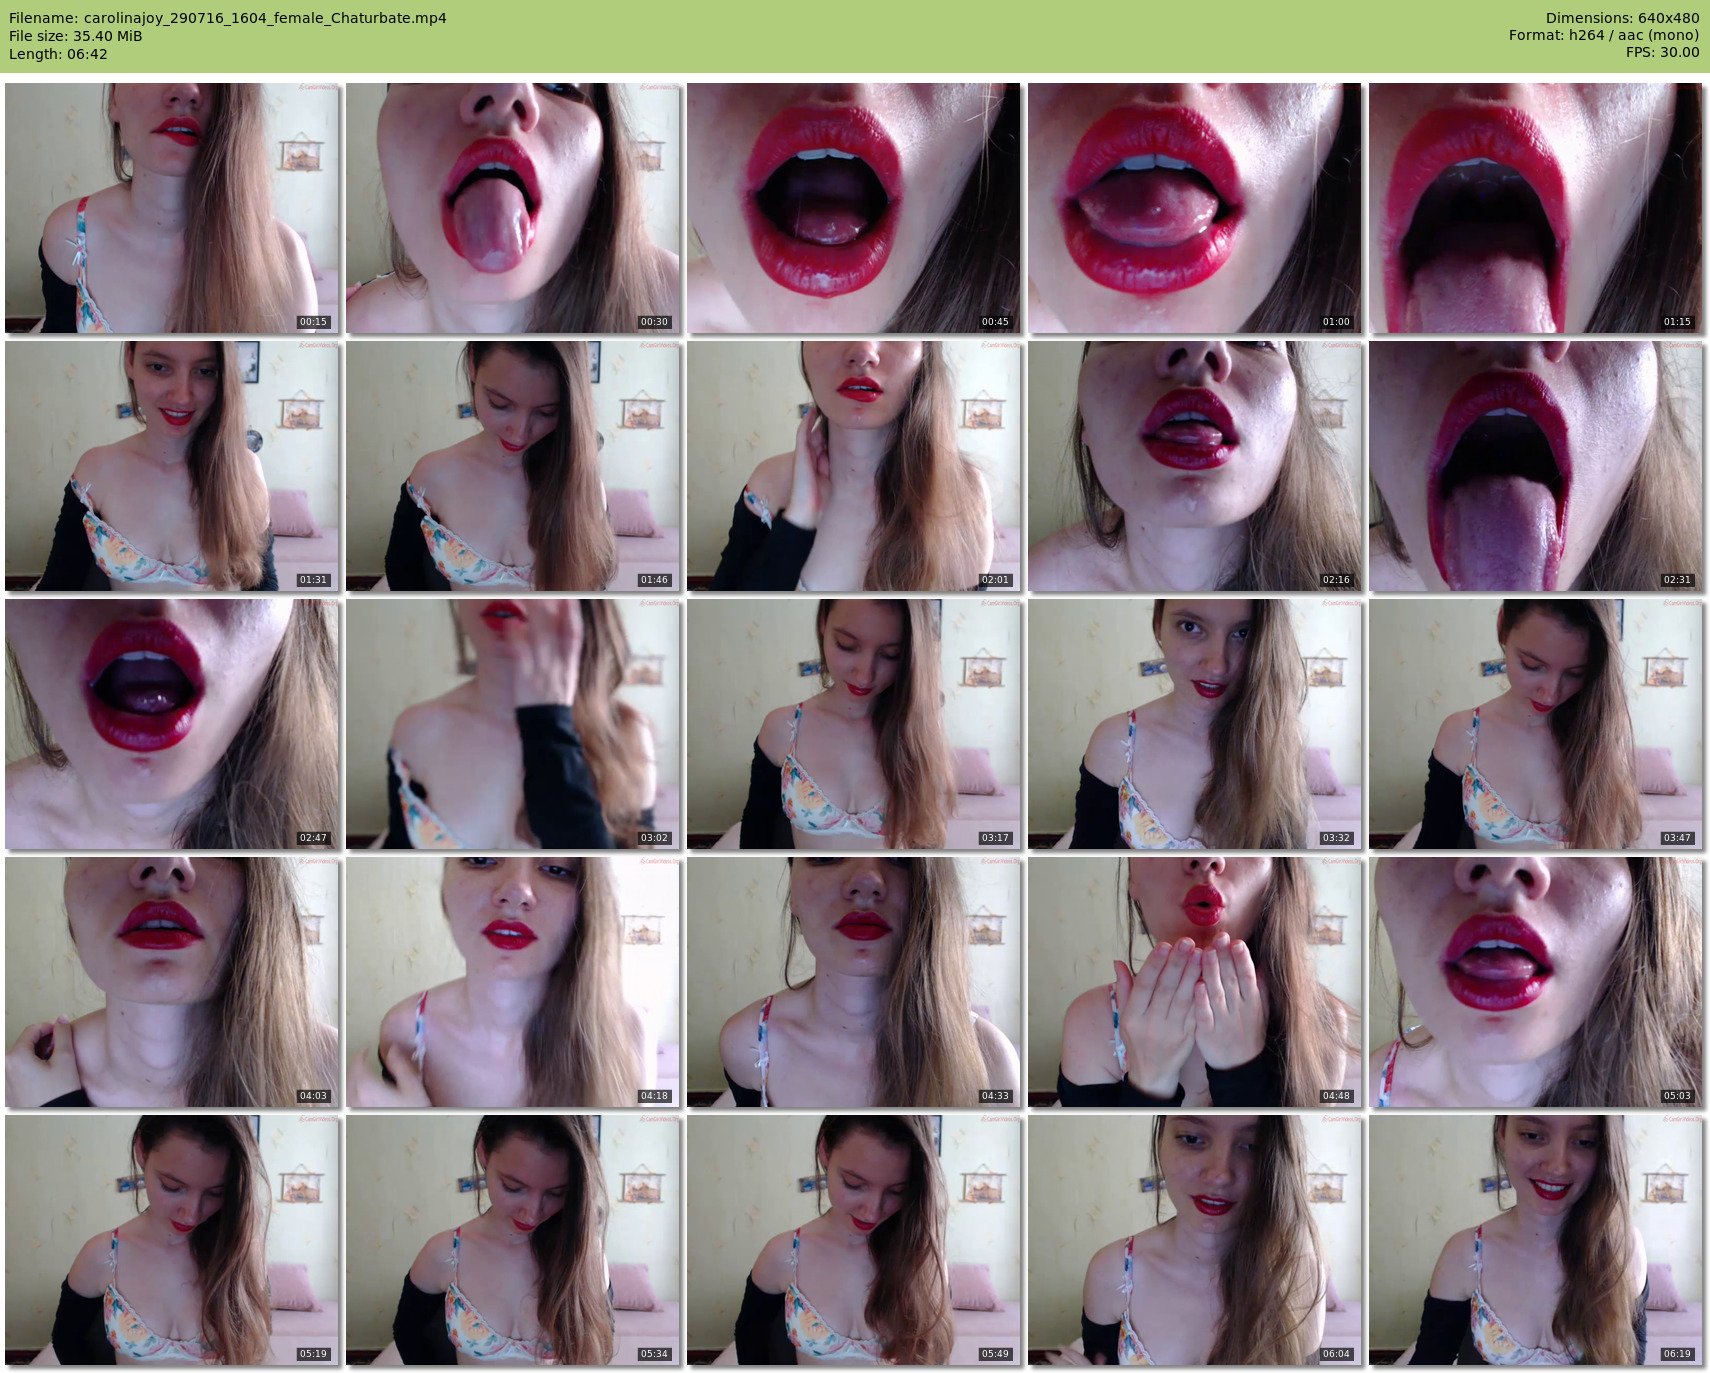The height and width of the screenshot is (1373, 1710).
Task: Click the frame marked 06:04
Action: (1195, 1240)
